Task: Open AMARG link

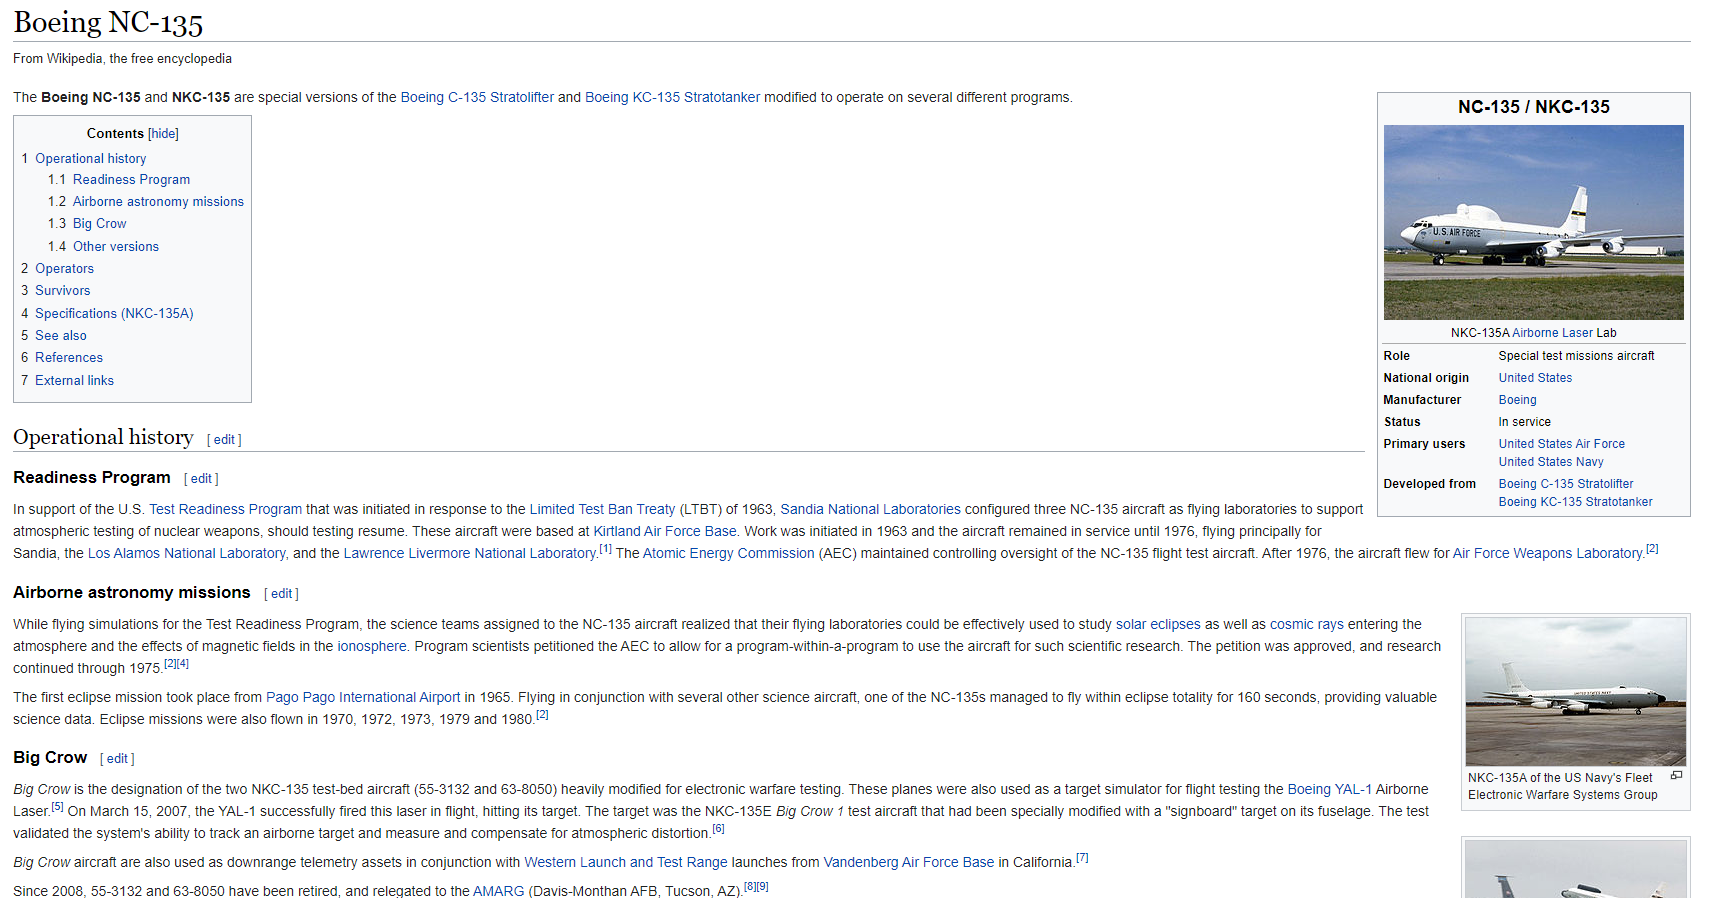Action: click(x=498, y=891)
